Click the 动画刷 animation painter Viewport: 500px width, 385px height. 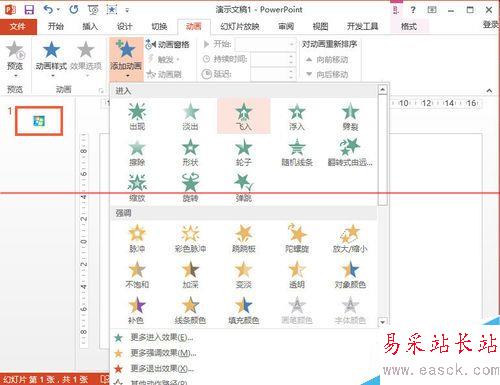[x=164, y=74]
